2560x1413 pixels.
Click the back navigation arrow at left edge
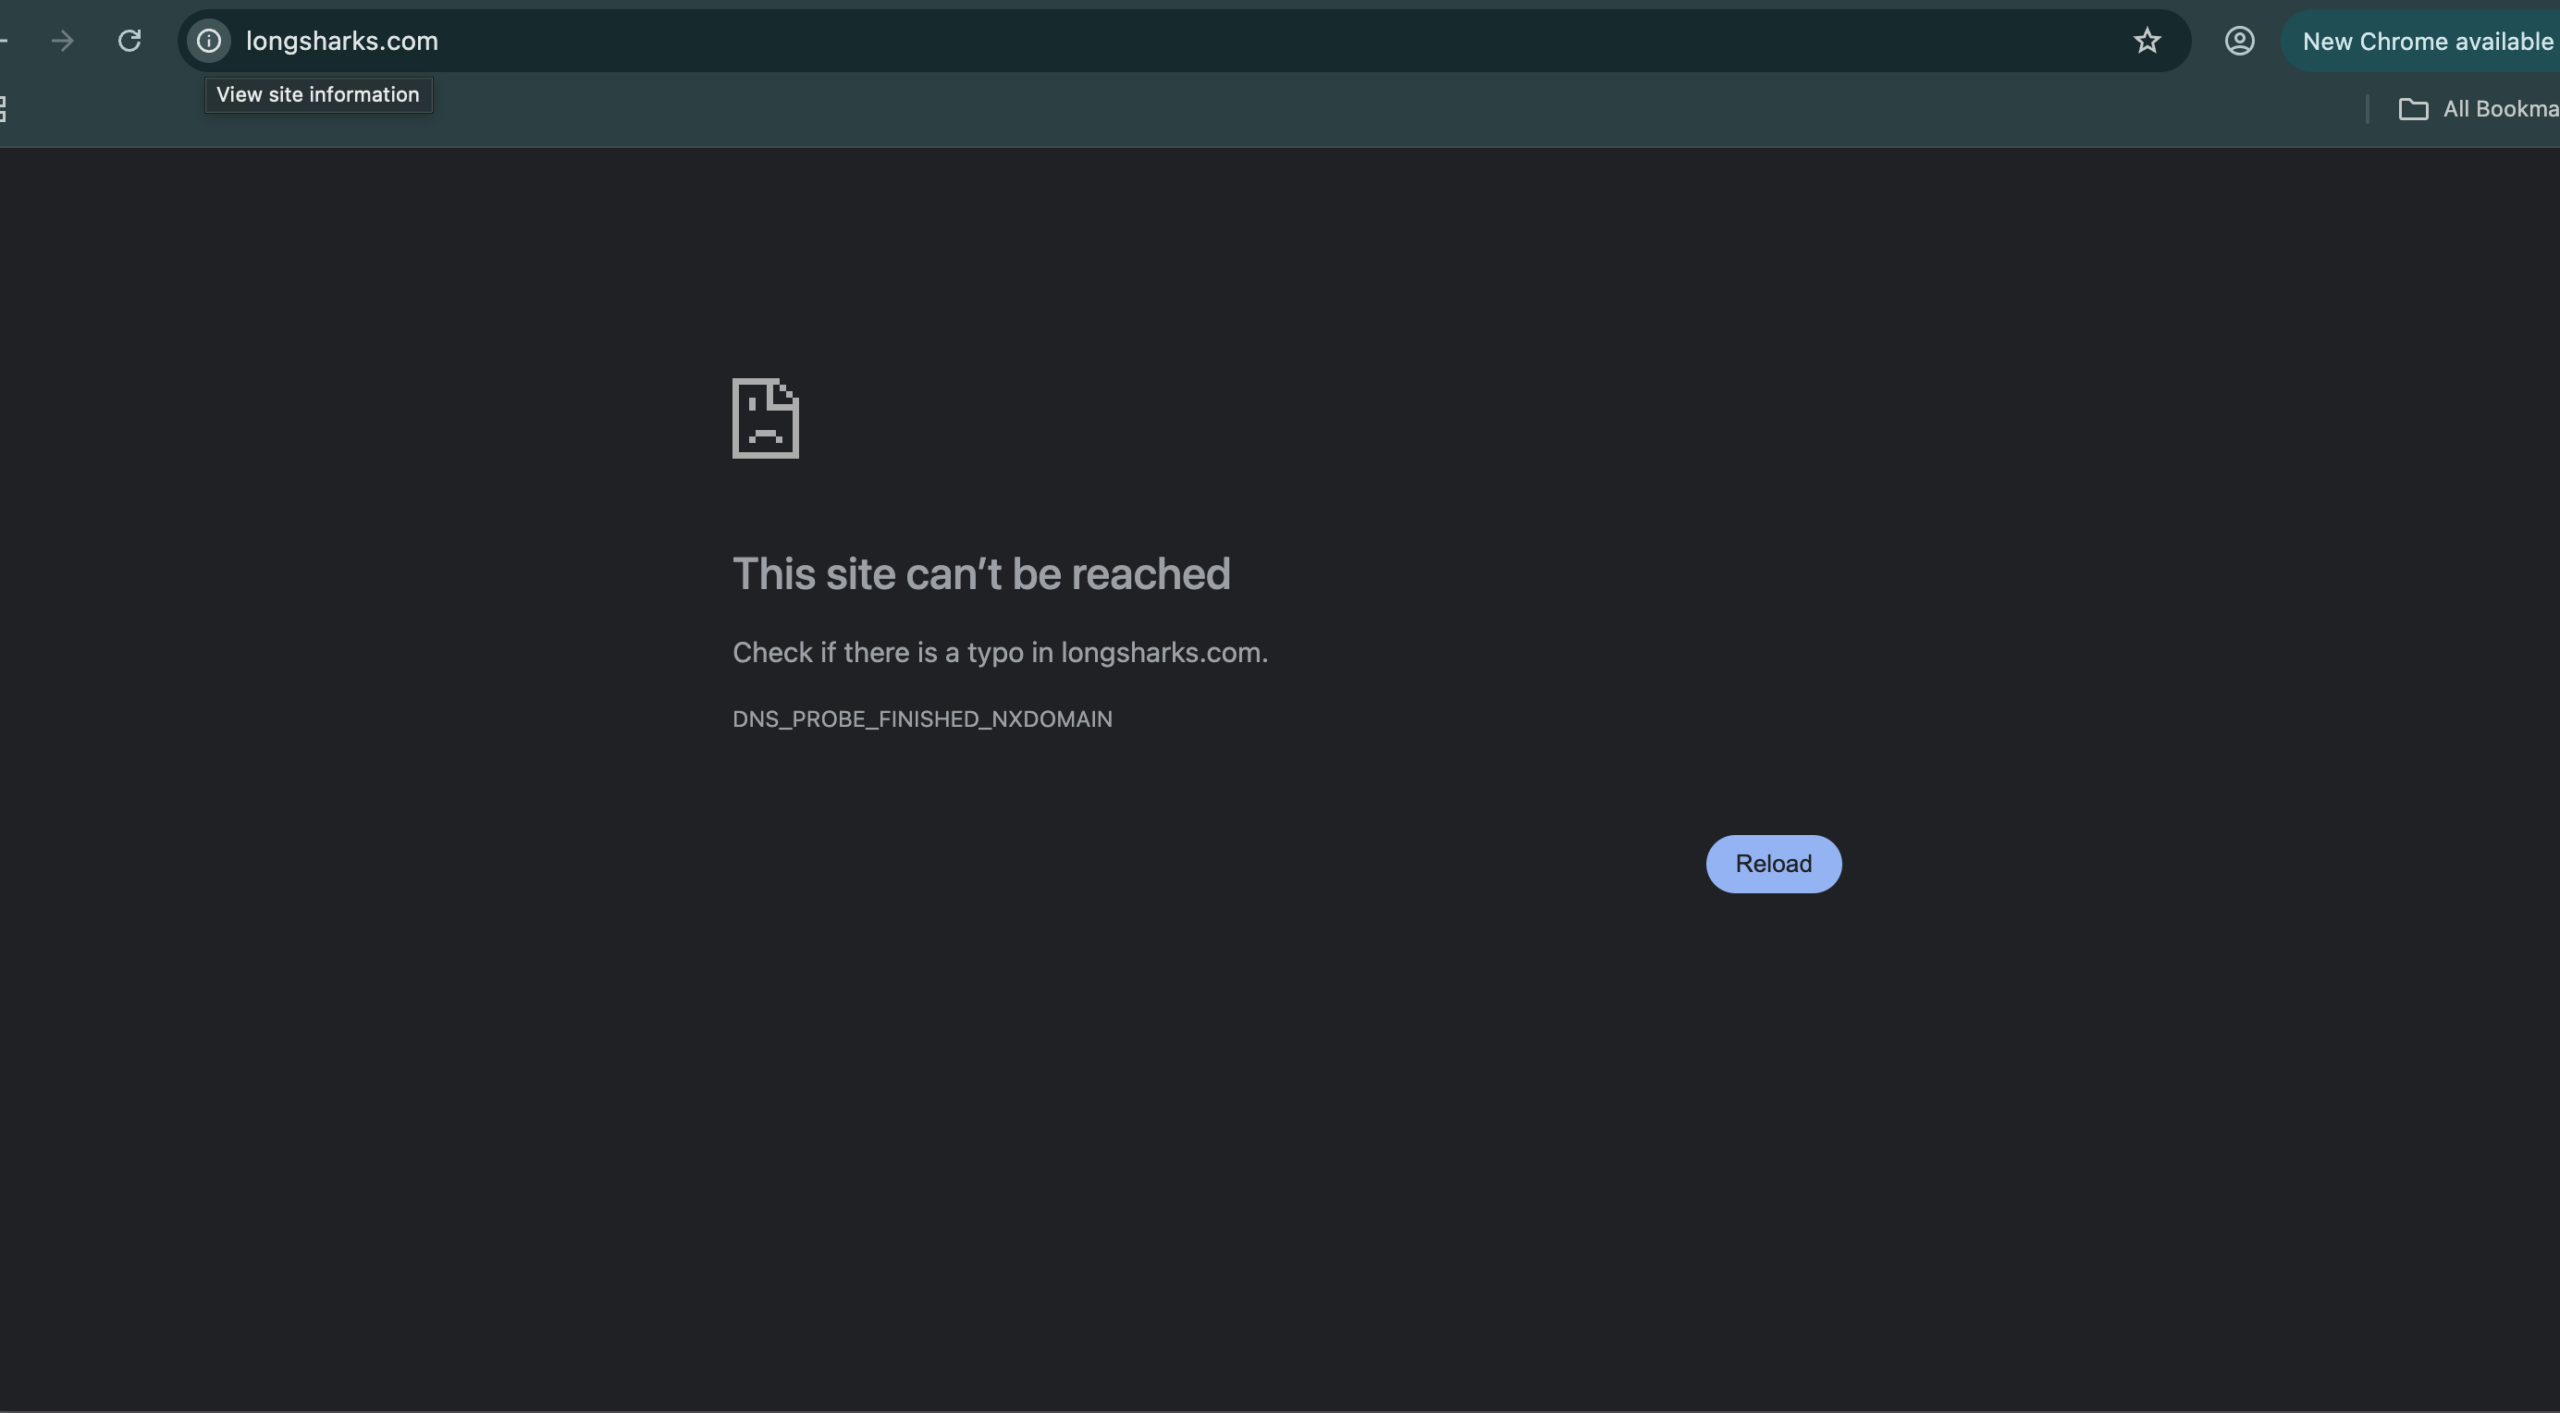coord(4,41)
